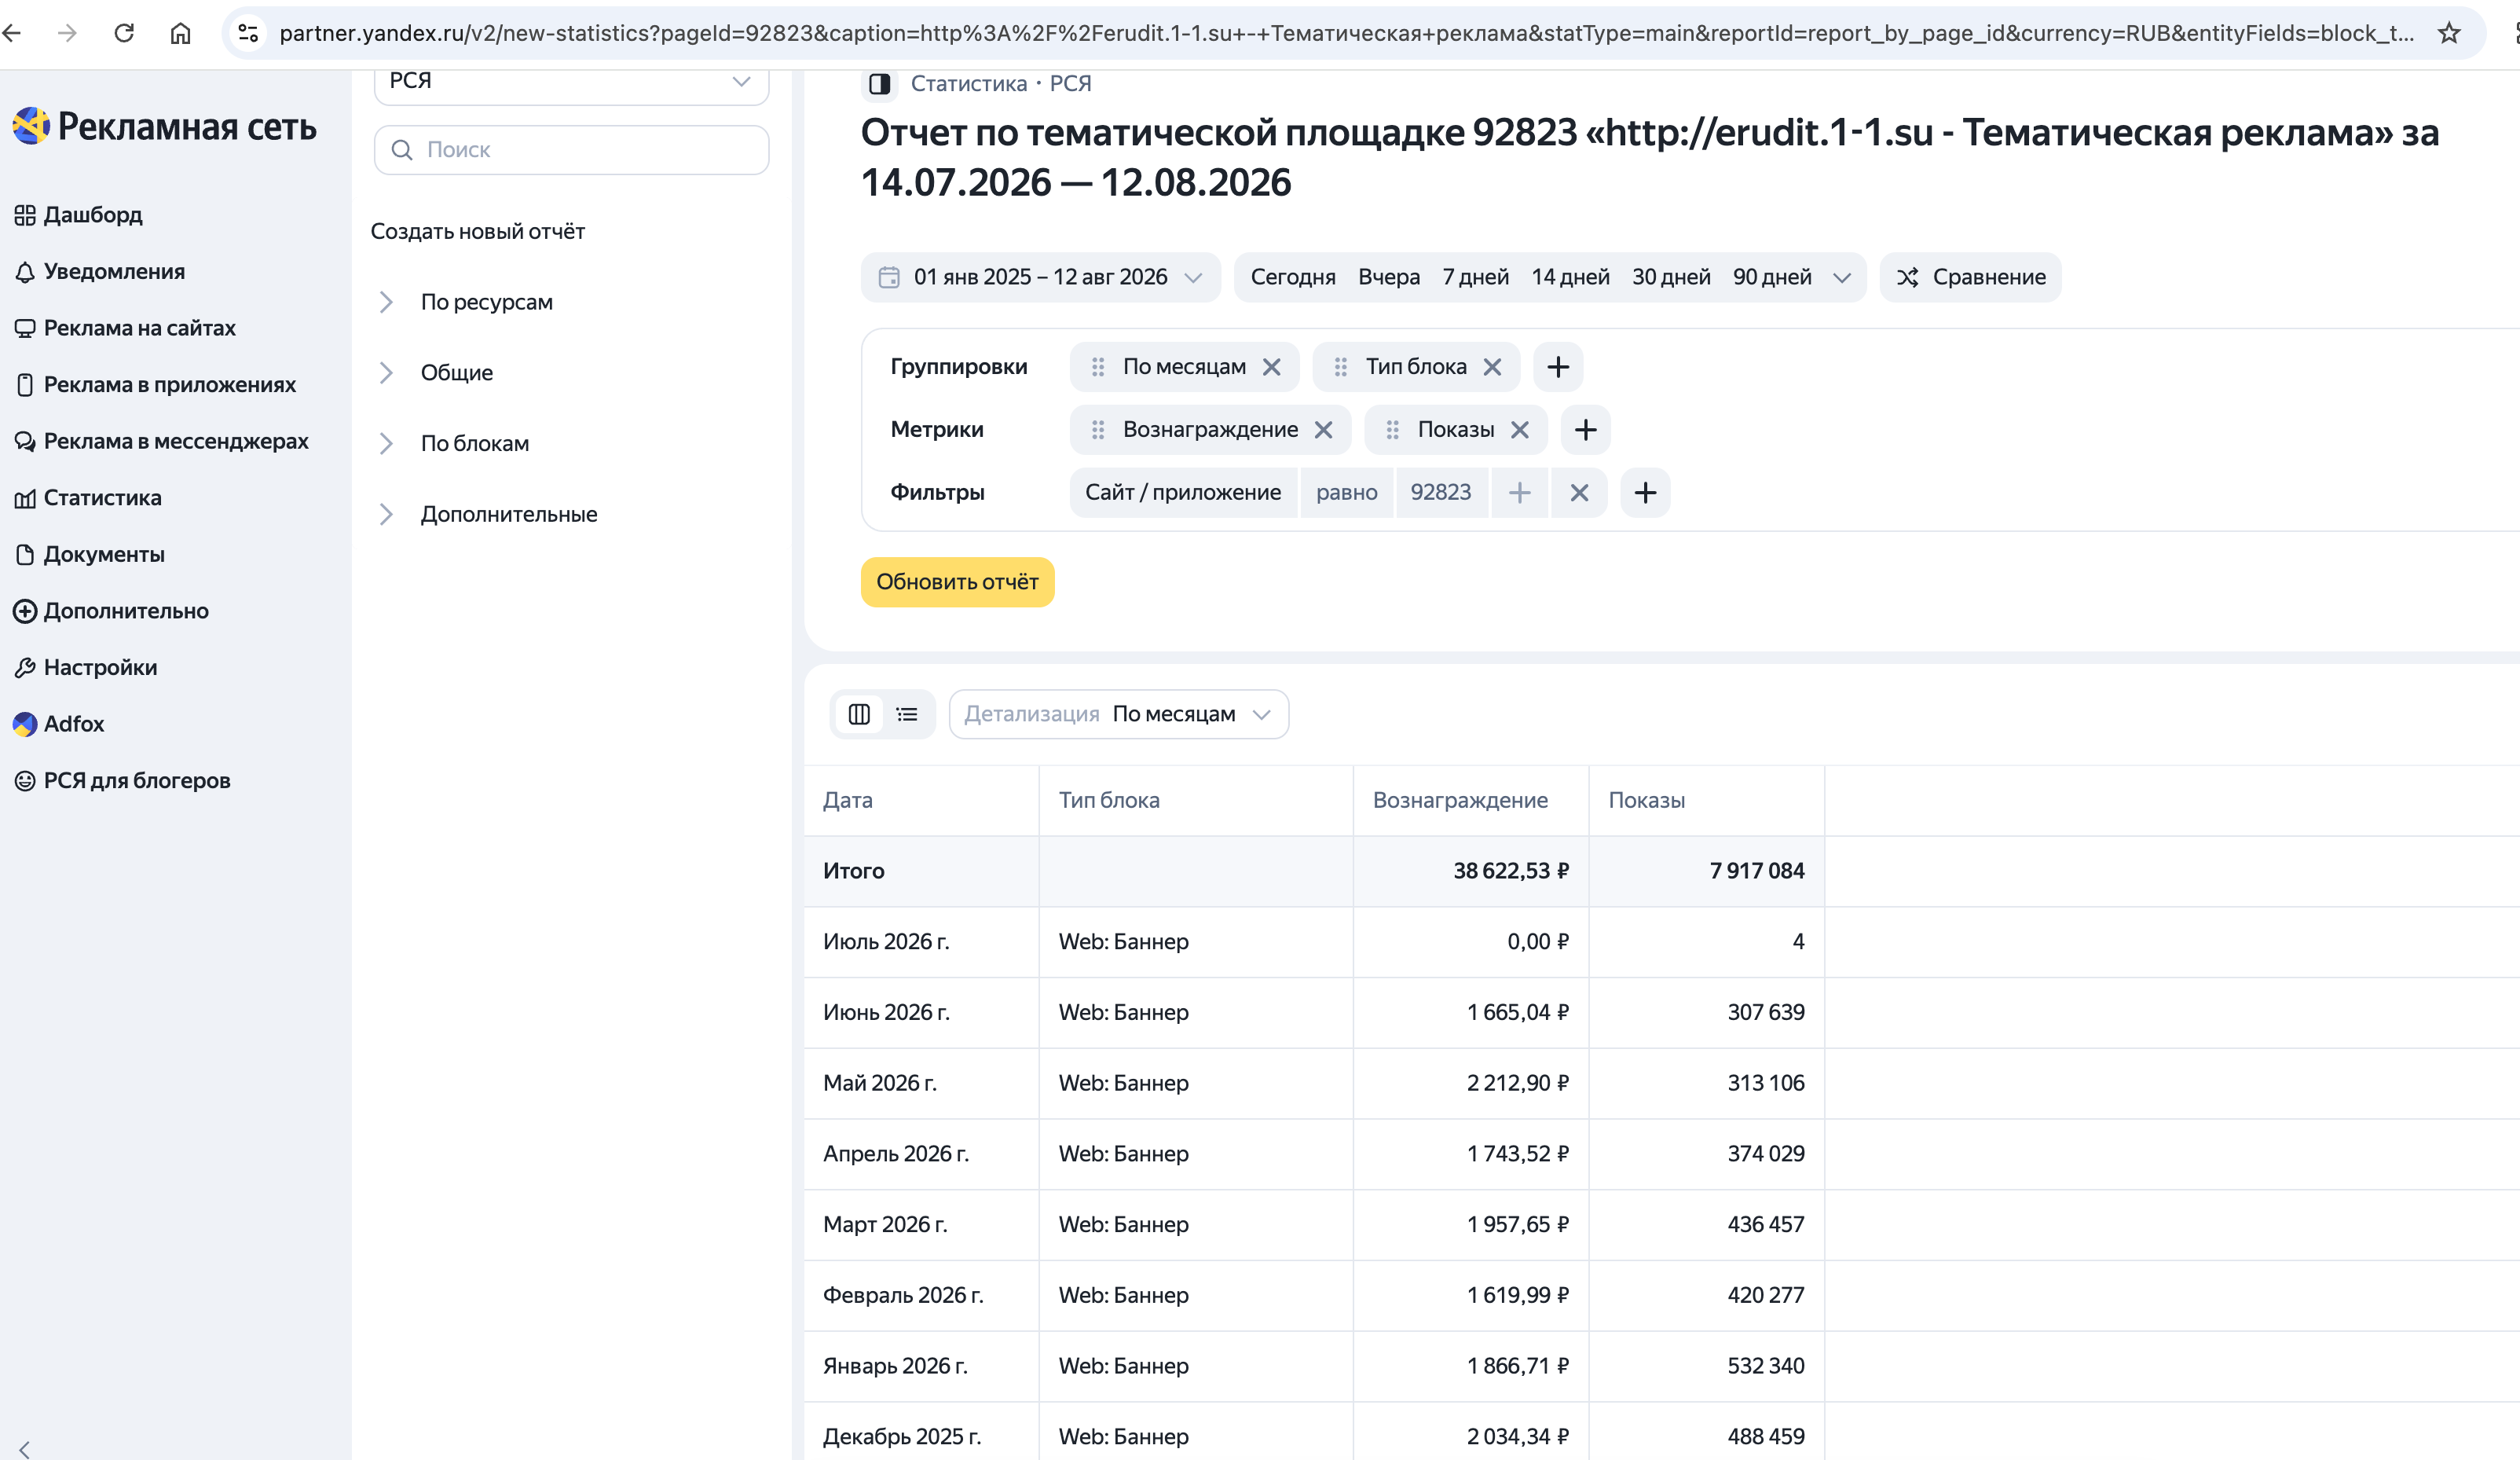Expand more preset periods chevron
2520x1460 pixels.
pyautogui.click(x=1842, y=277)
